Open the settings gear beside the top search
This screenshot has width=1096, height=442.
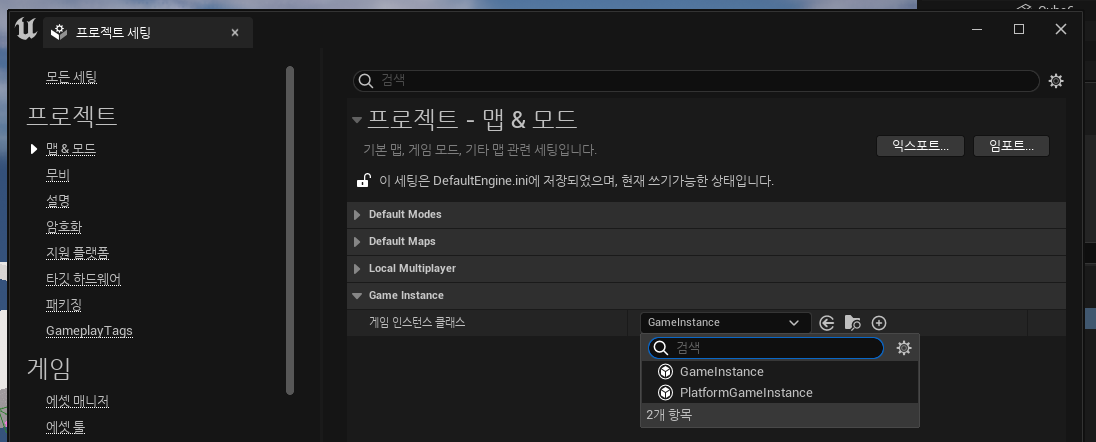(1056, 81)
